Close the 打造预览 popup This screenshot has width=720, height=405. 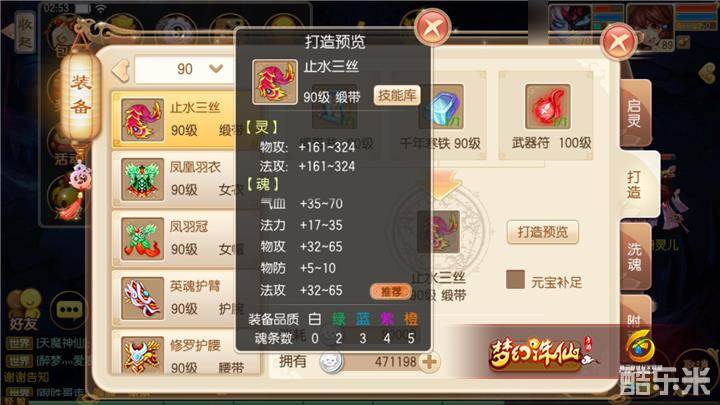click(x=432, y=28)
